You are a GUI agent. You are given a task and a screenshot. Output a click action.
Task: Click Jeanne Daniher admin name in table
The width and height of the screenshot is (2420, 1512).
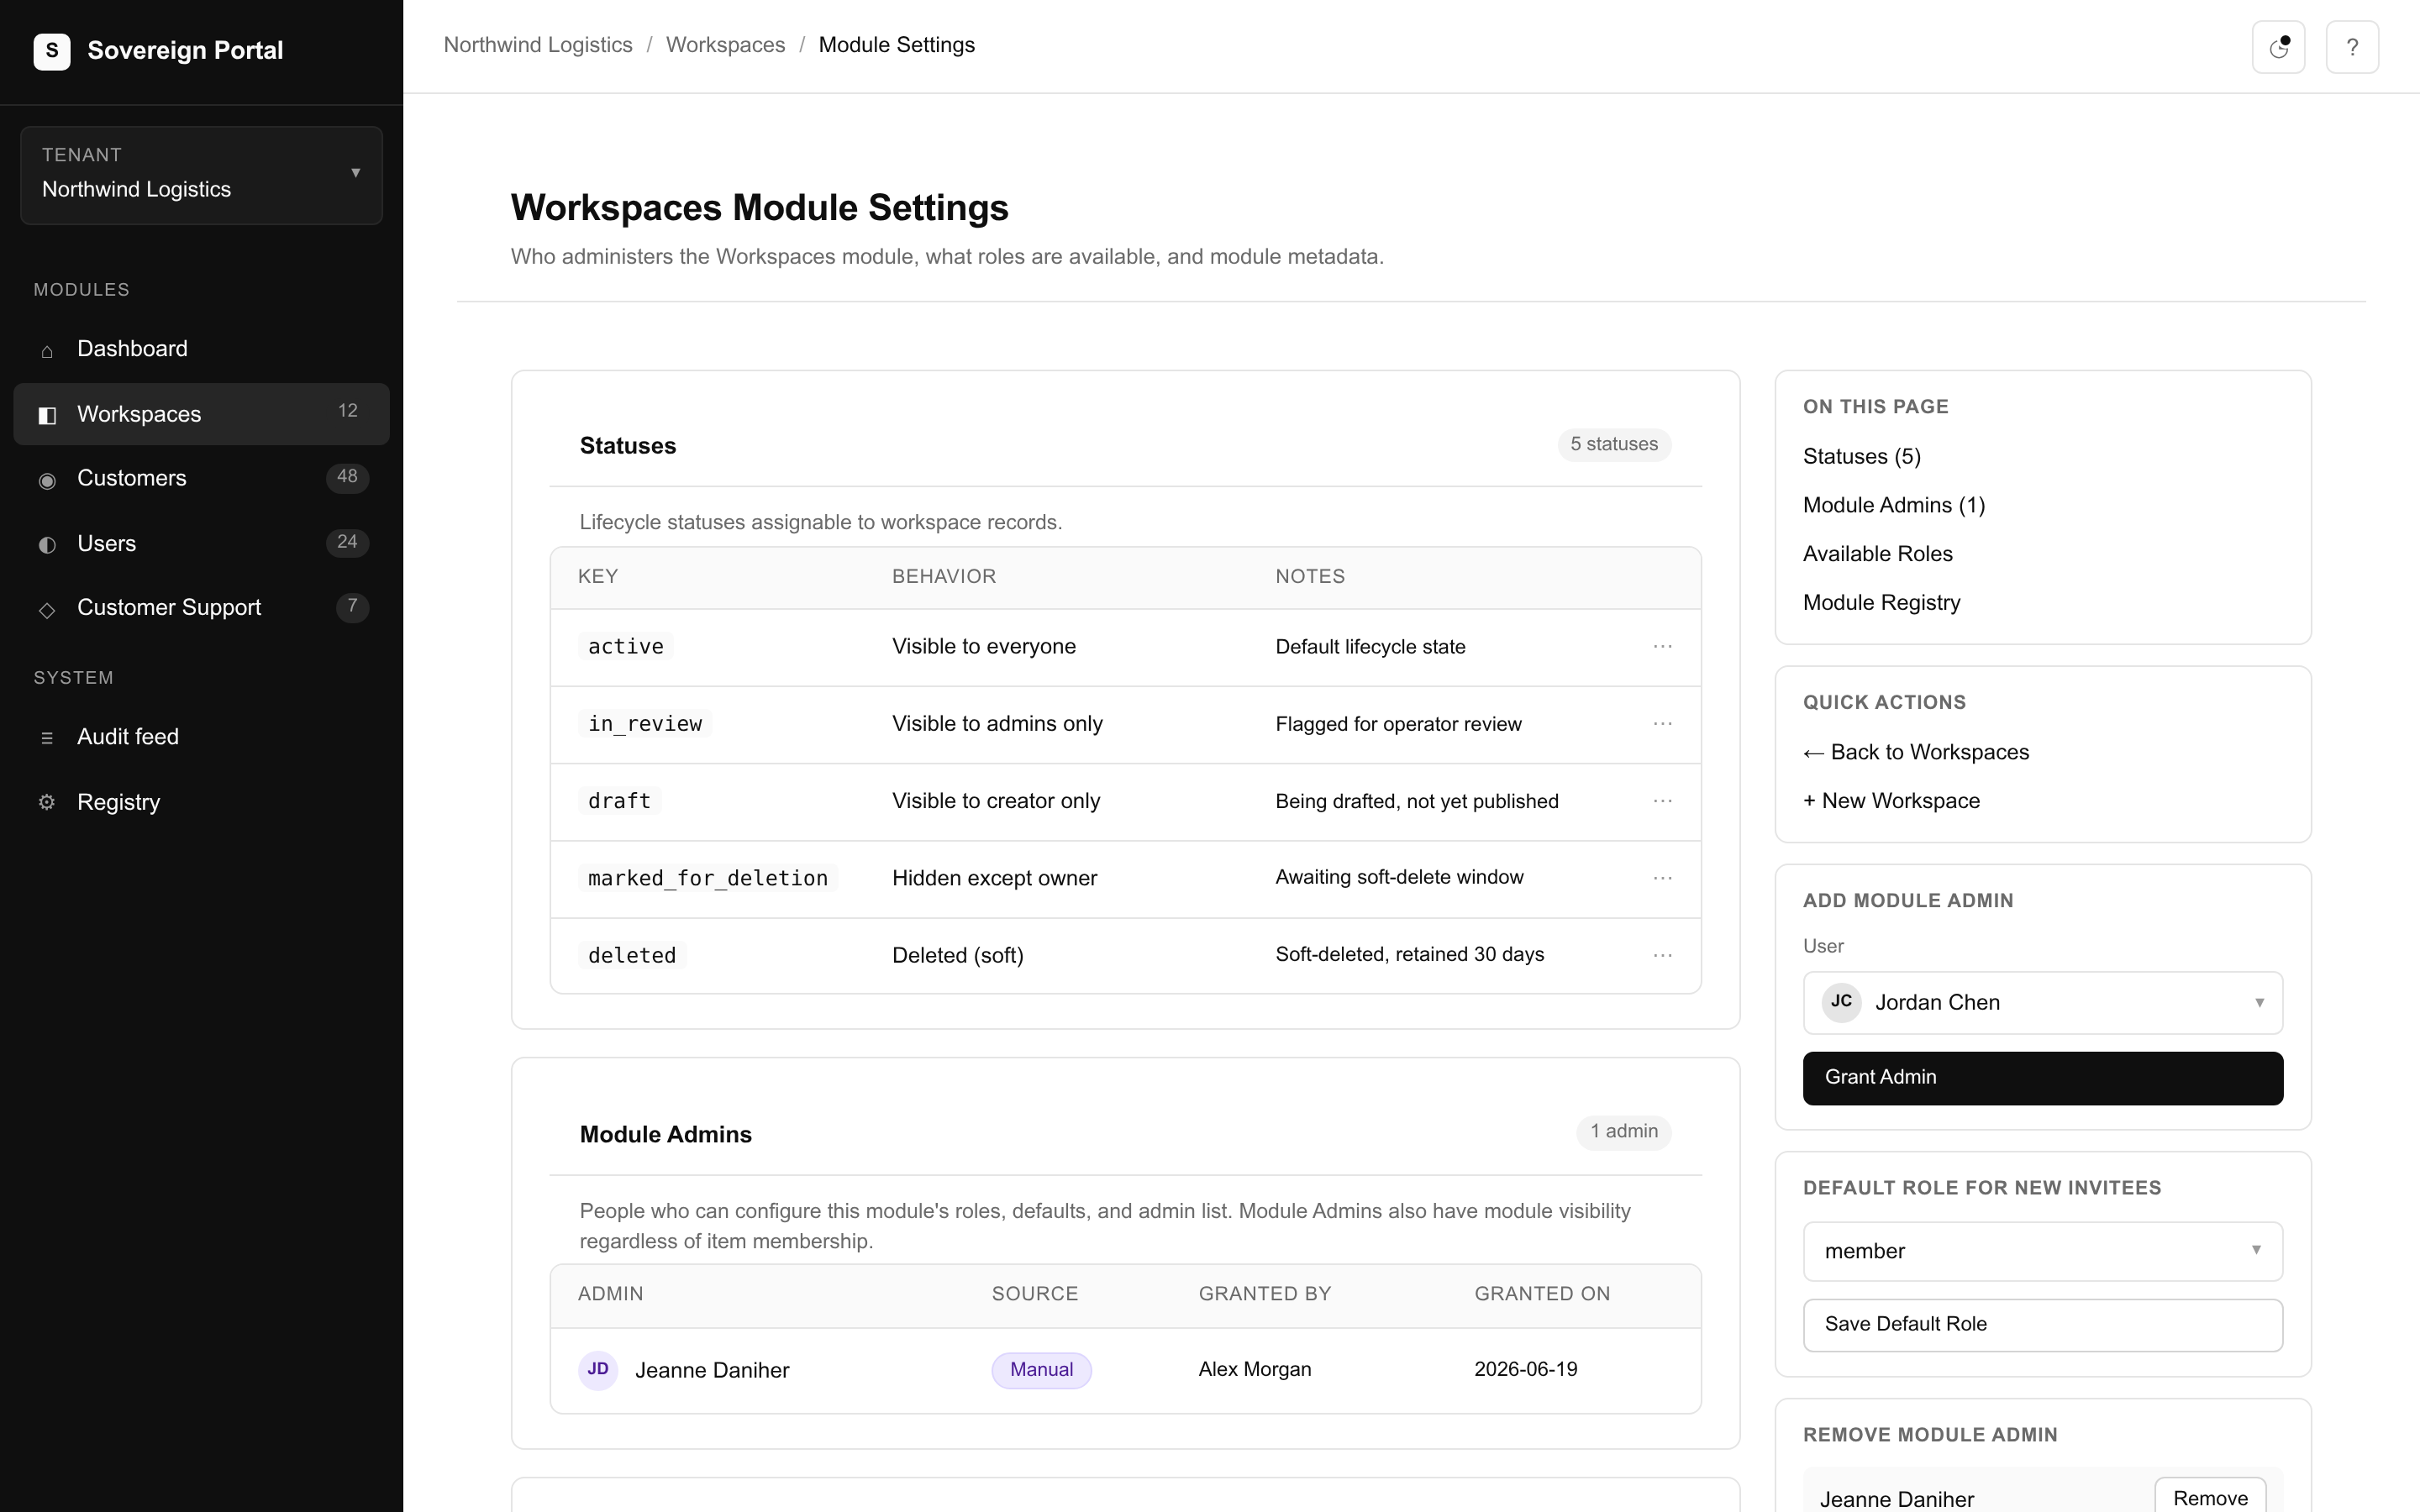point(712,1370)
